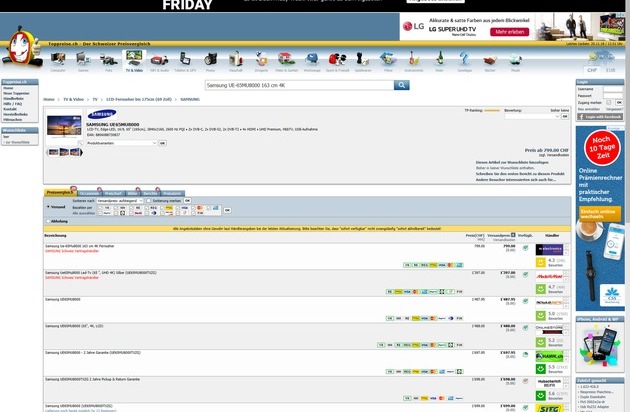Open the Sonstiges question mark category
The width and height of the screenshot is (630, 412).
[464, 60]
